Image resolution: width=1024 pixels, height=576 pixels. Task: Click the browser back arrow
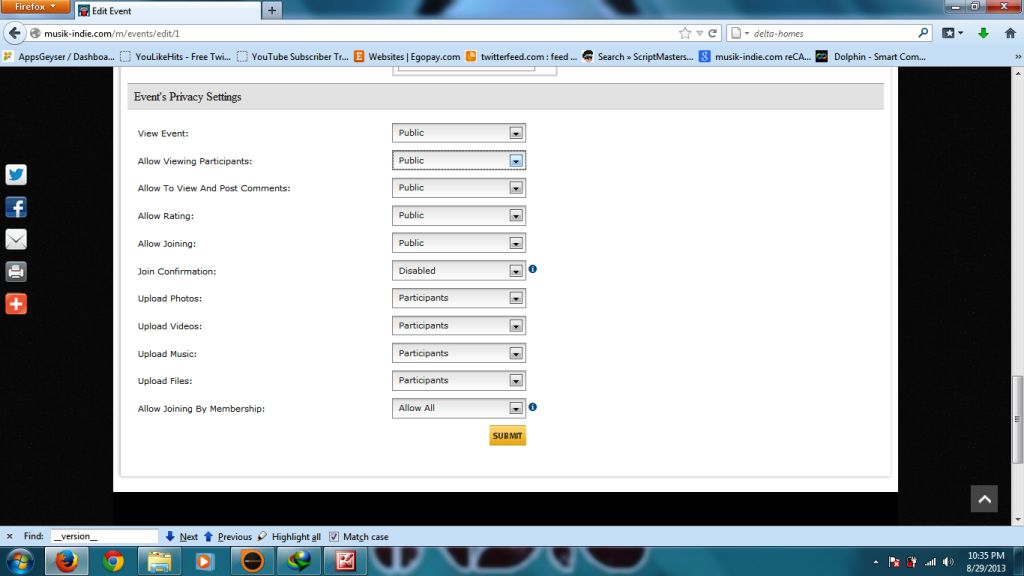pyautogui.click(x=14, y=33)
